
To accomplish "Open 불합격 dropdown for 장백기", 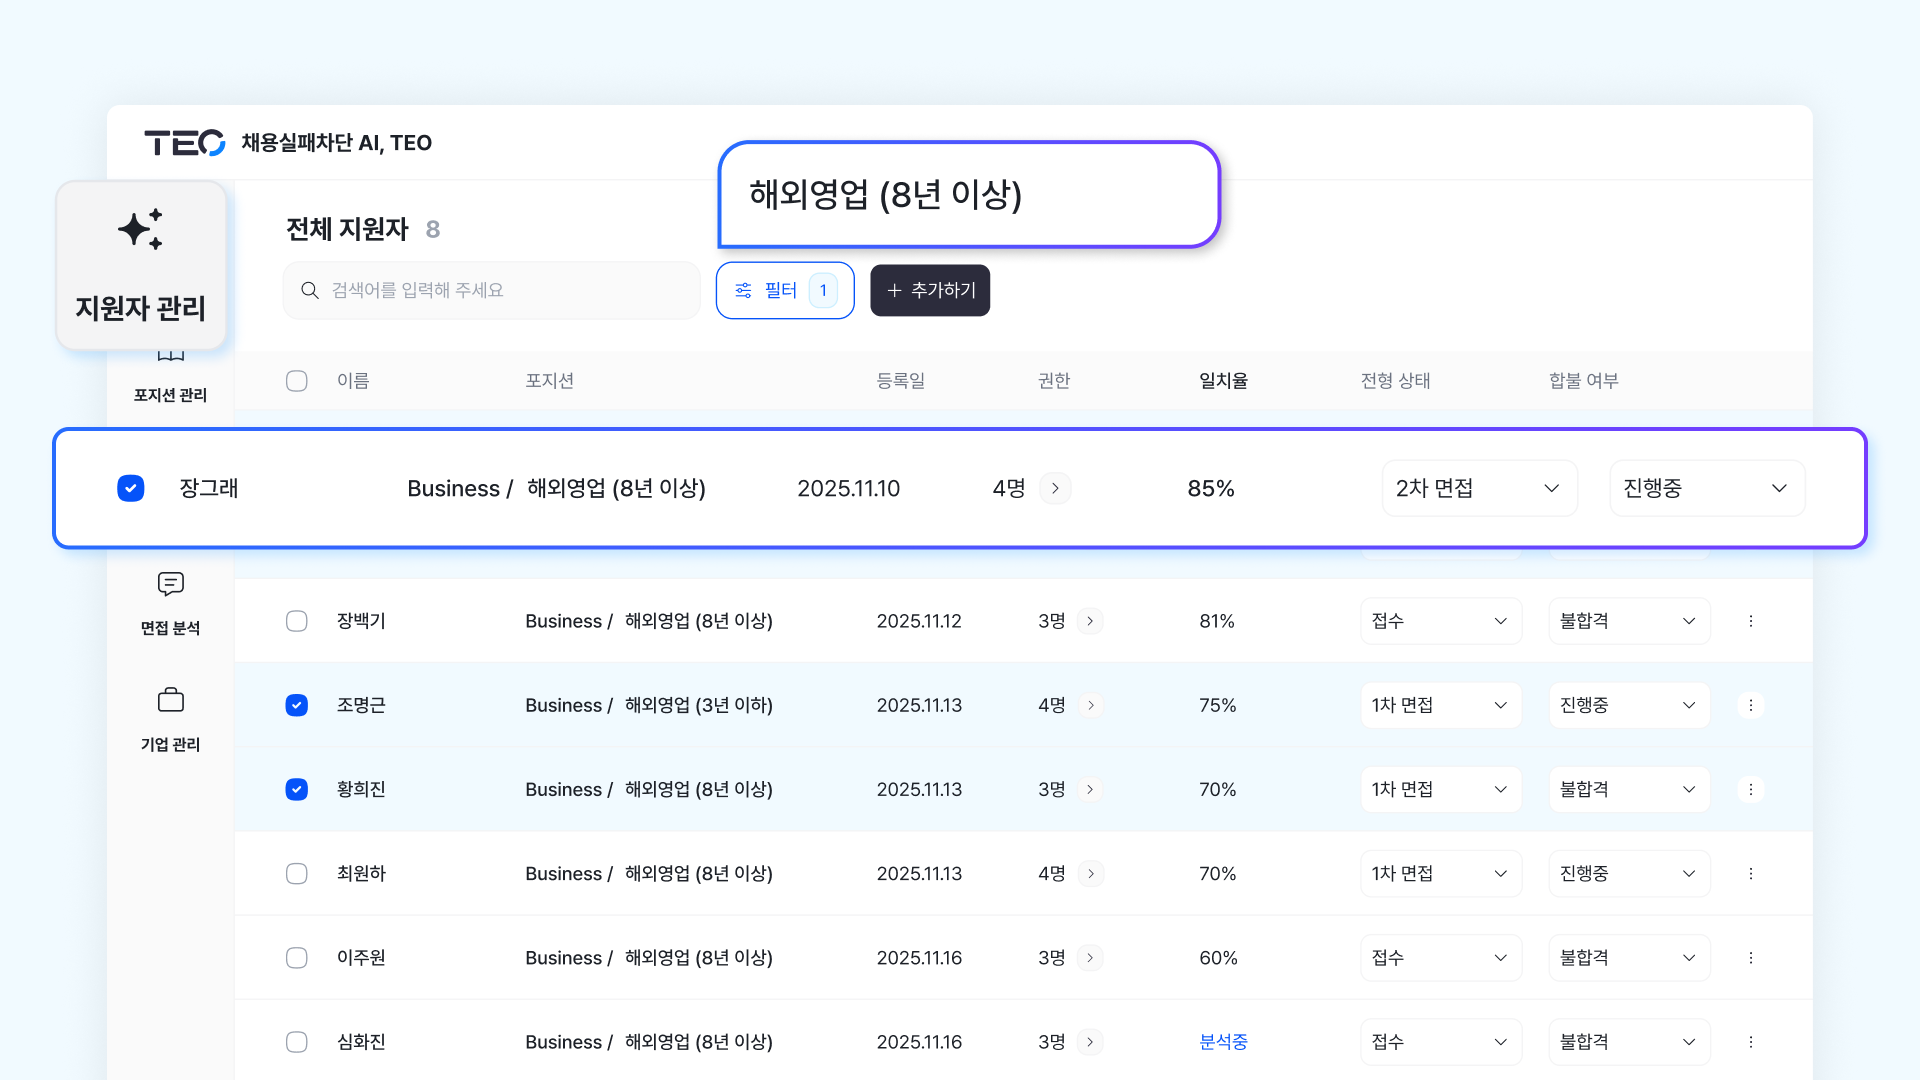I will (x=1628, y=621).
